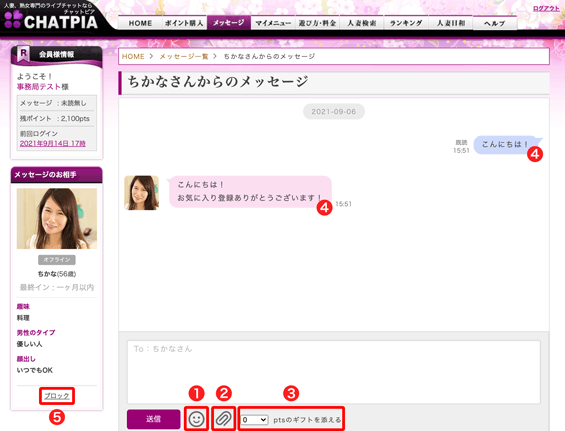
Task: Click the smiley emoji icon
Action: [x=196, y=419]
